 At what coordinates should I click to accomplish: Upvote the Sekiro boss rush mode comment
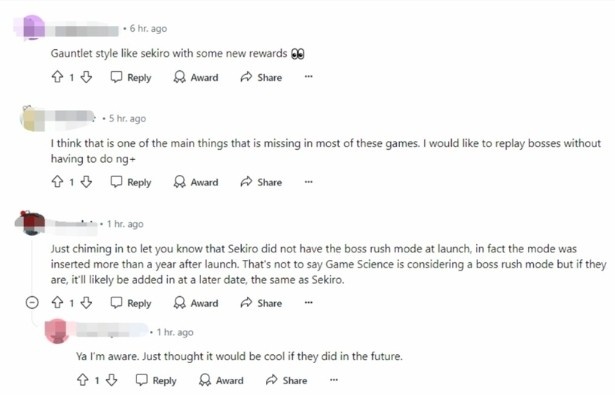click(x=58, y=302)
